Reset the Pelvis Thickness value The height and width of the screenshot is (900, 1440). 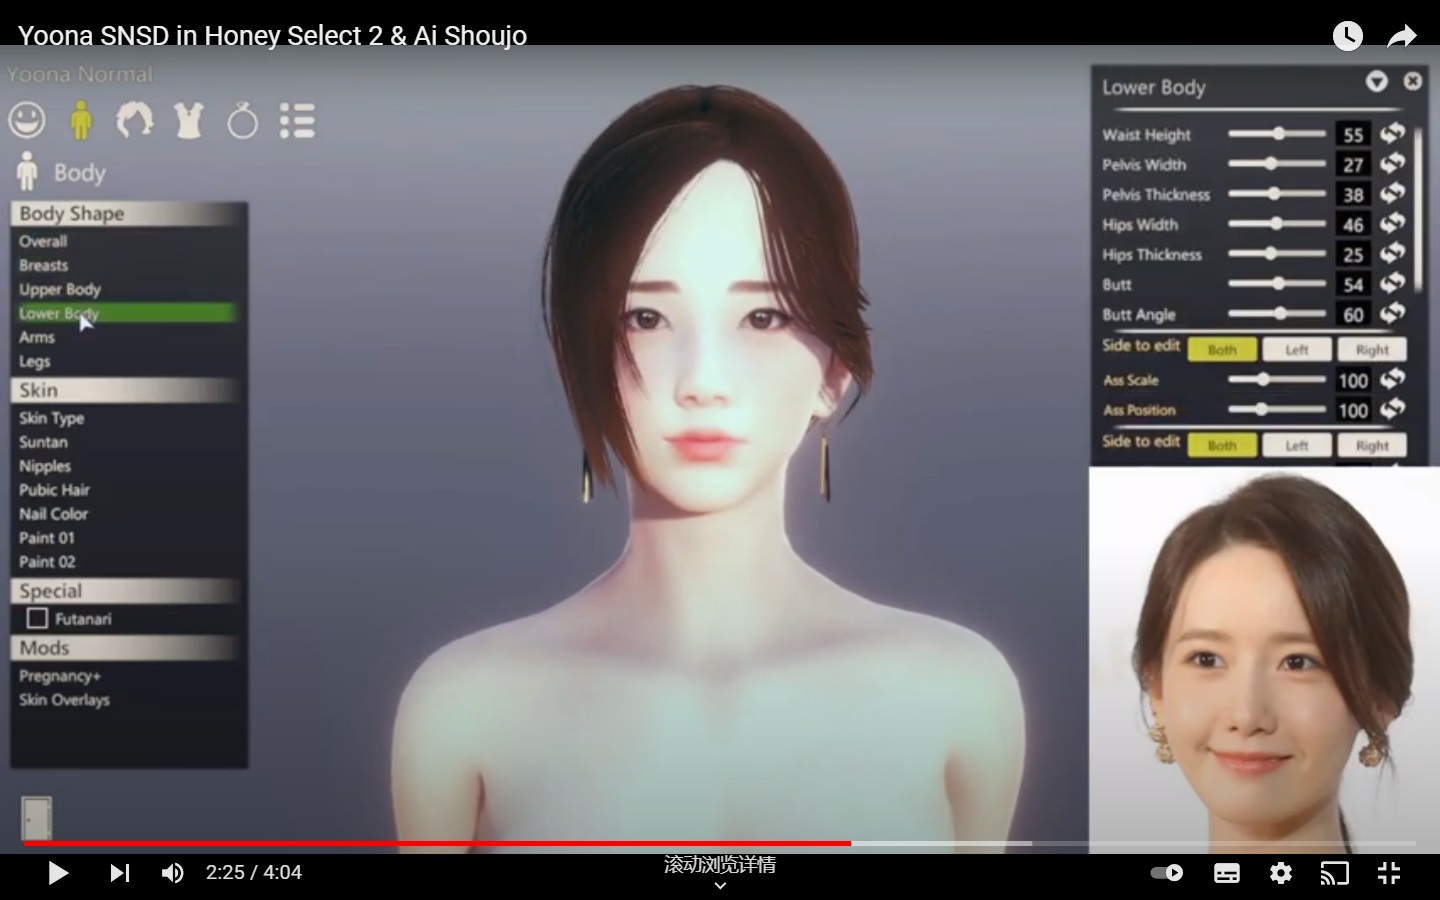click(1392, 193)
